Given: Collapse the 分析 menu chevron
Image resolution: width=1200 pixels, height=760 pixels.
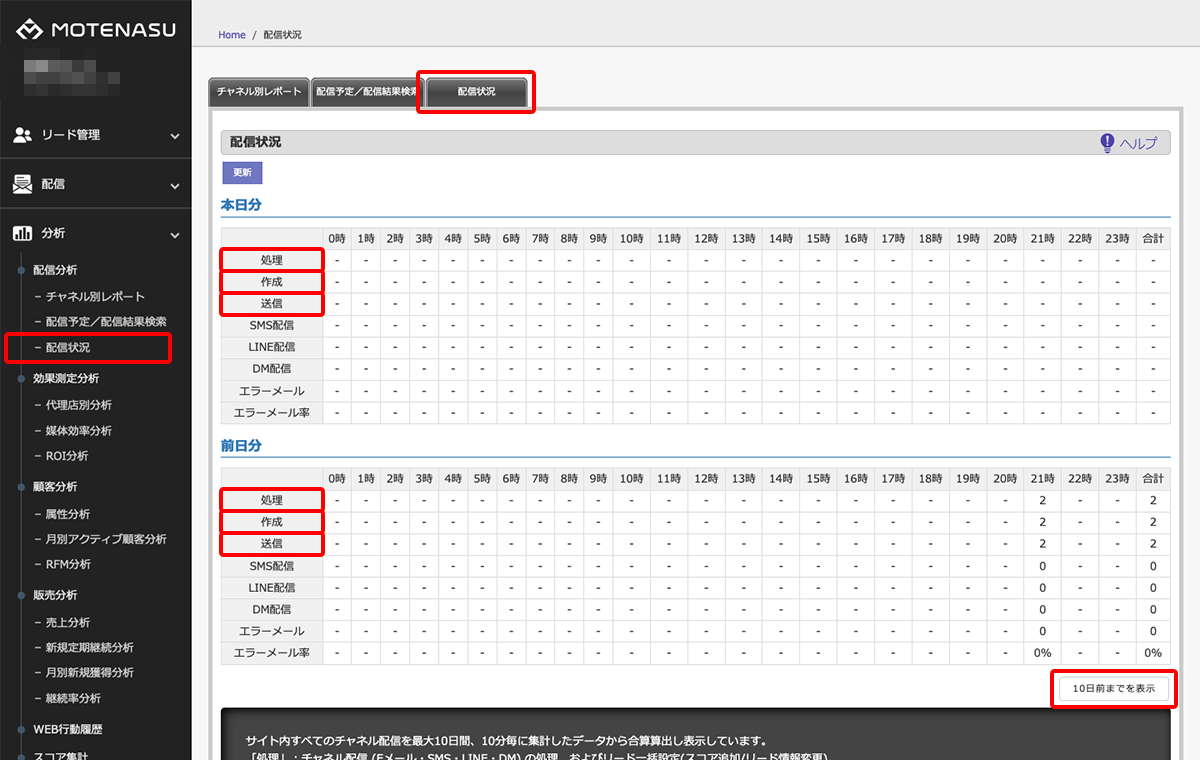Looking at the screenshot, I should (x=175, y=235).
